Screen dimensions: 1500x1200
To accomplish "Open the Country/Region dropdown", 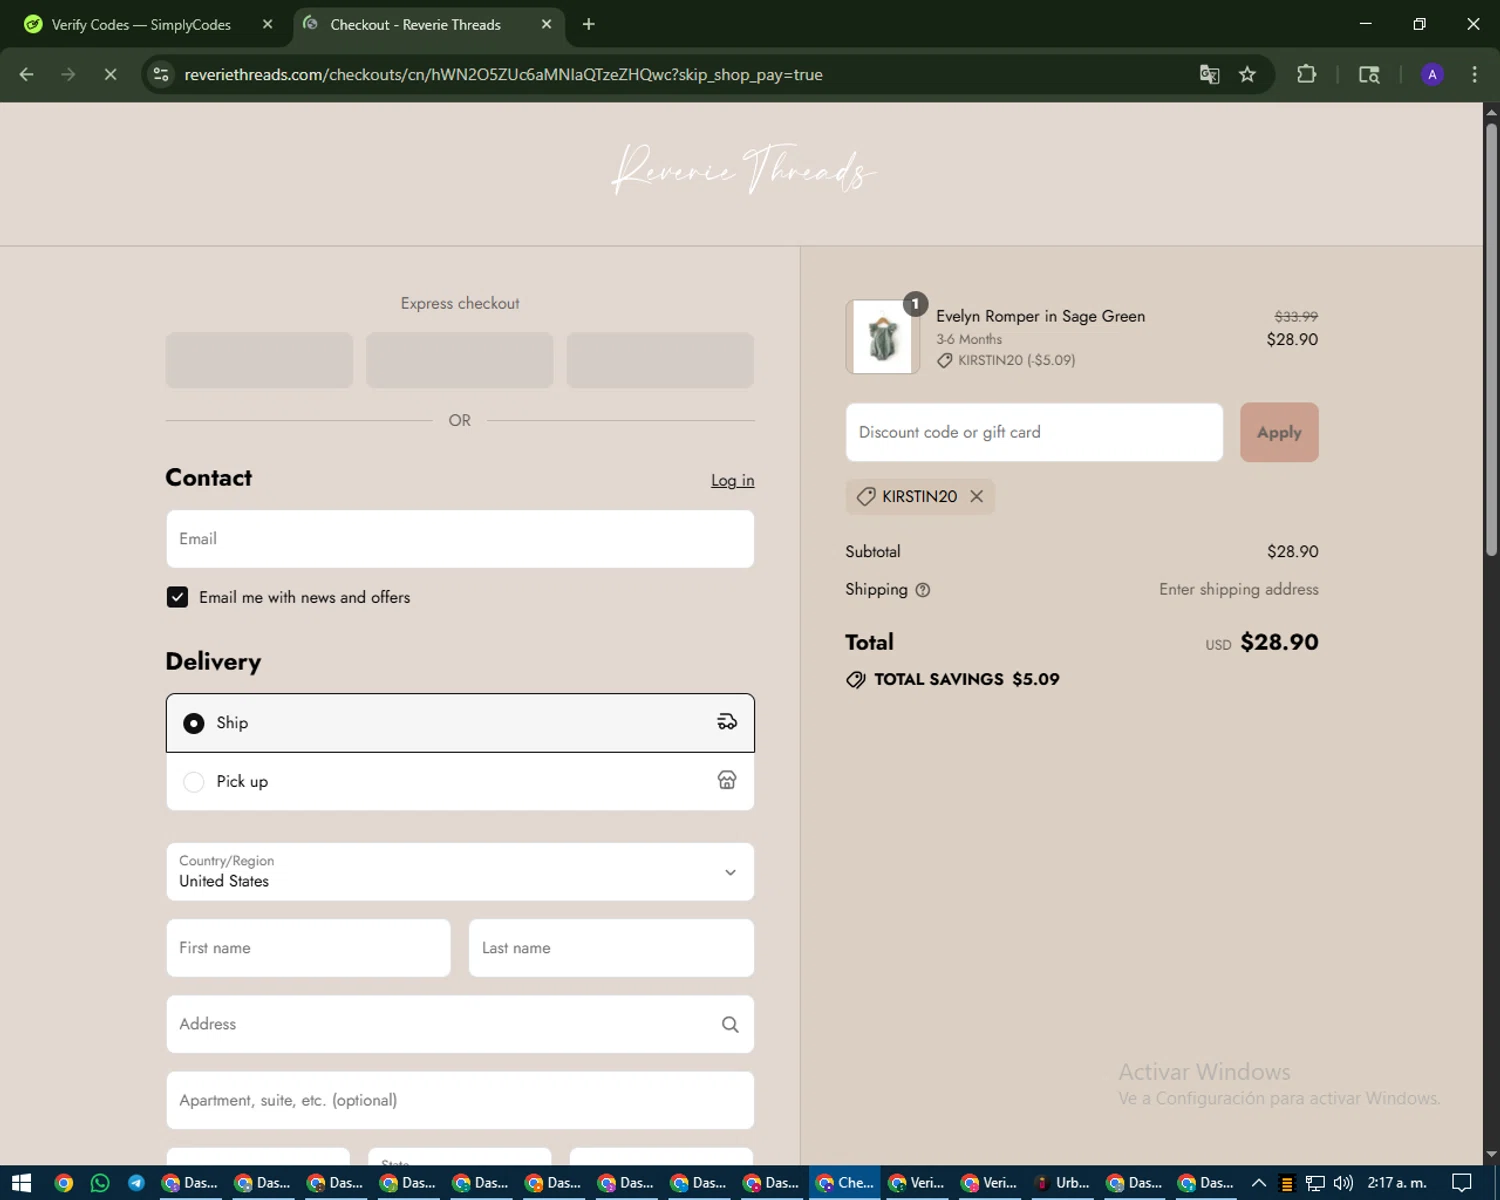I will 460,872.
